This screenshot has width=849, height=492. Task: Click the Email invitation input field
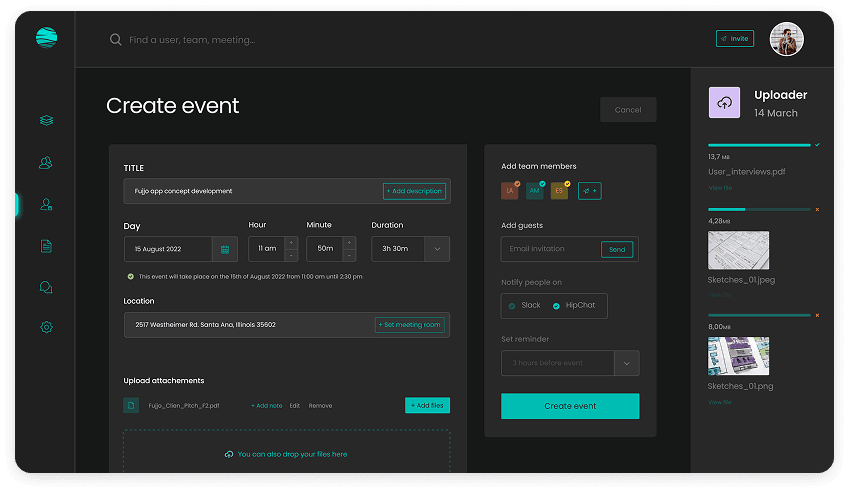point(550,249)
